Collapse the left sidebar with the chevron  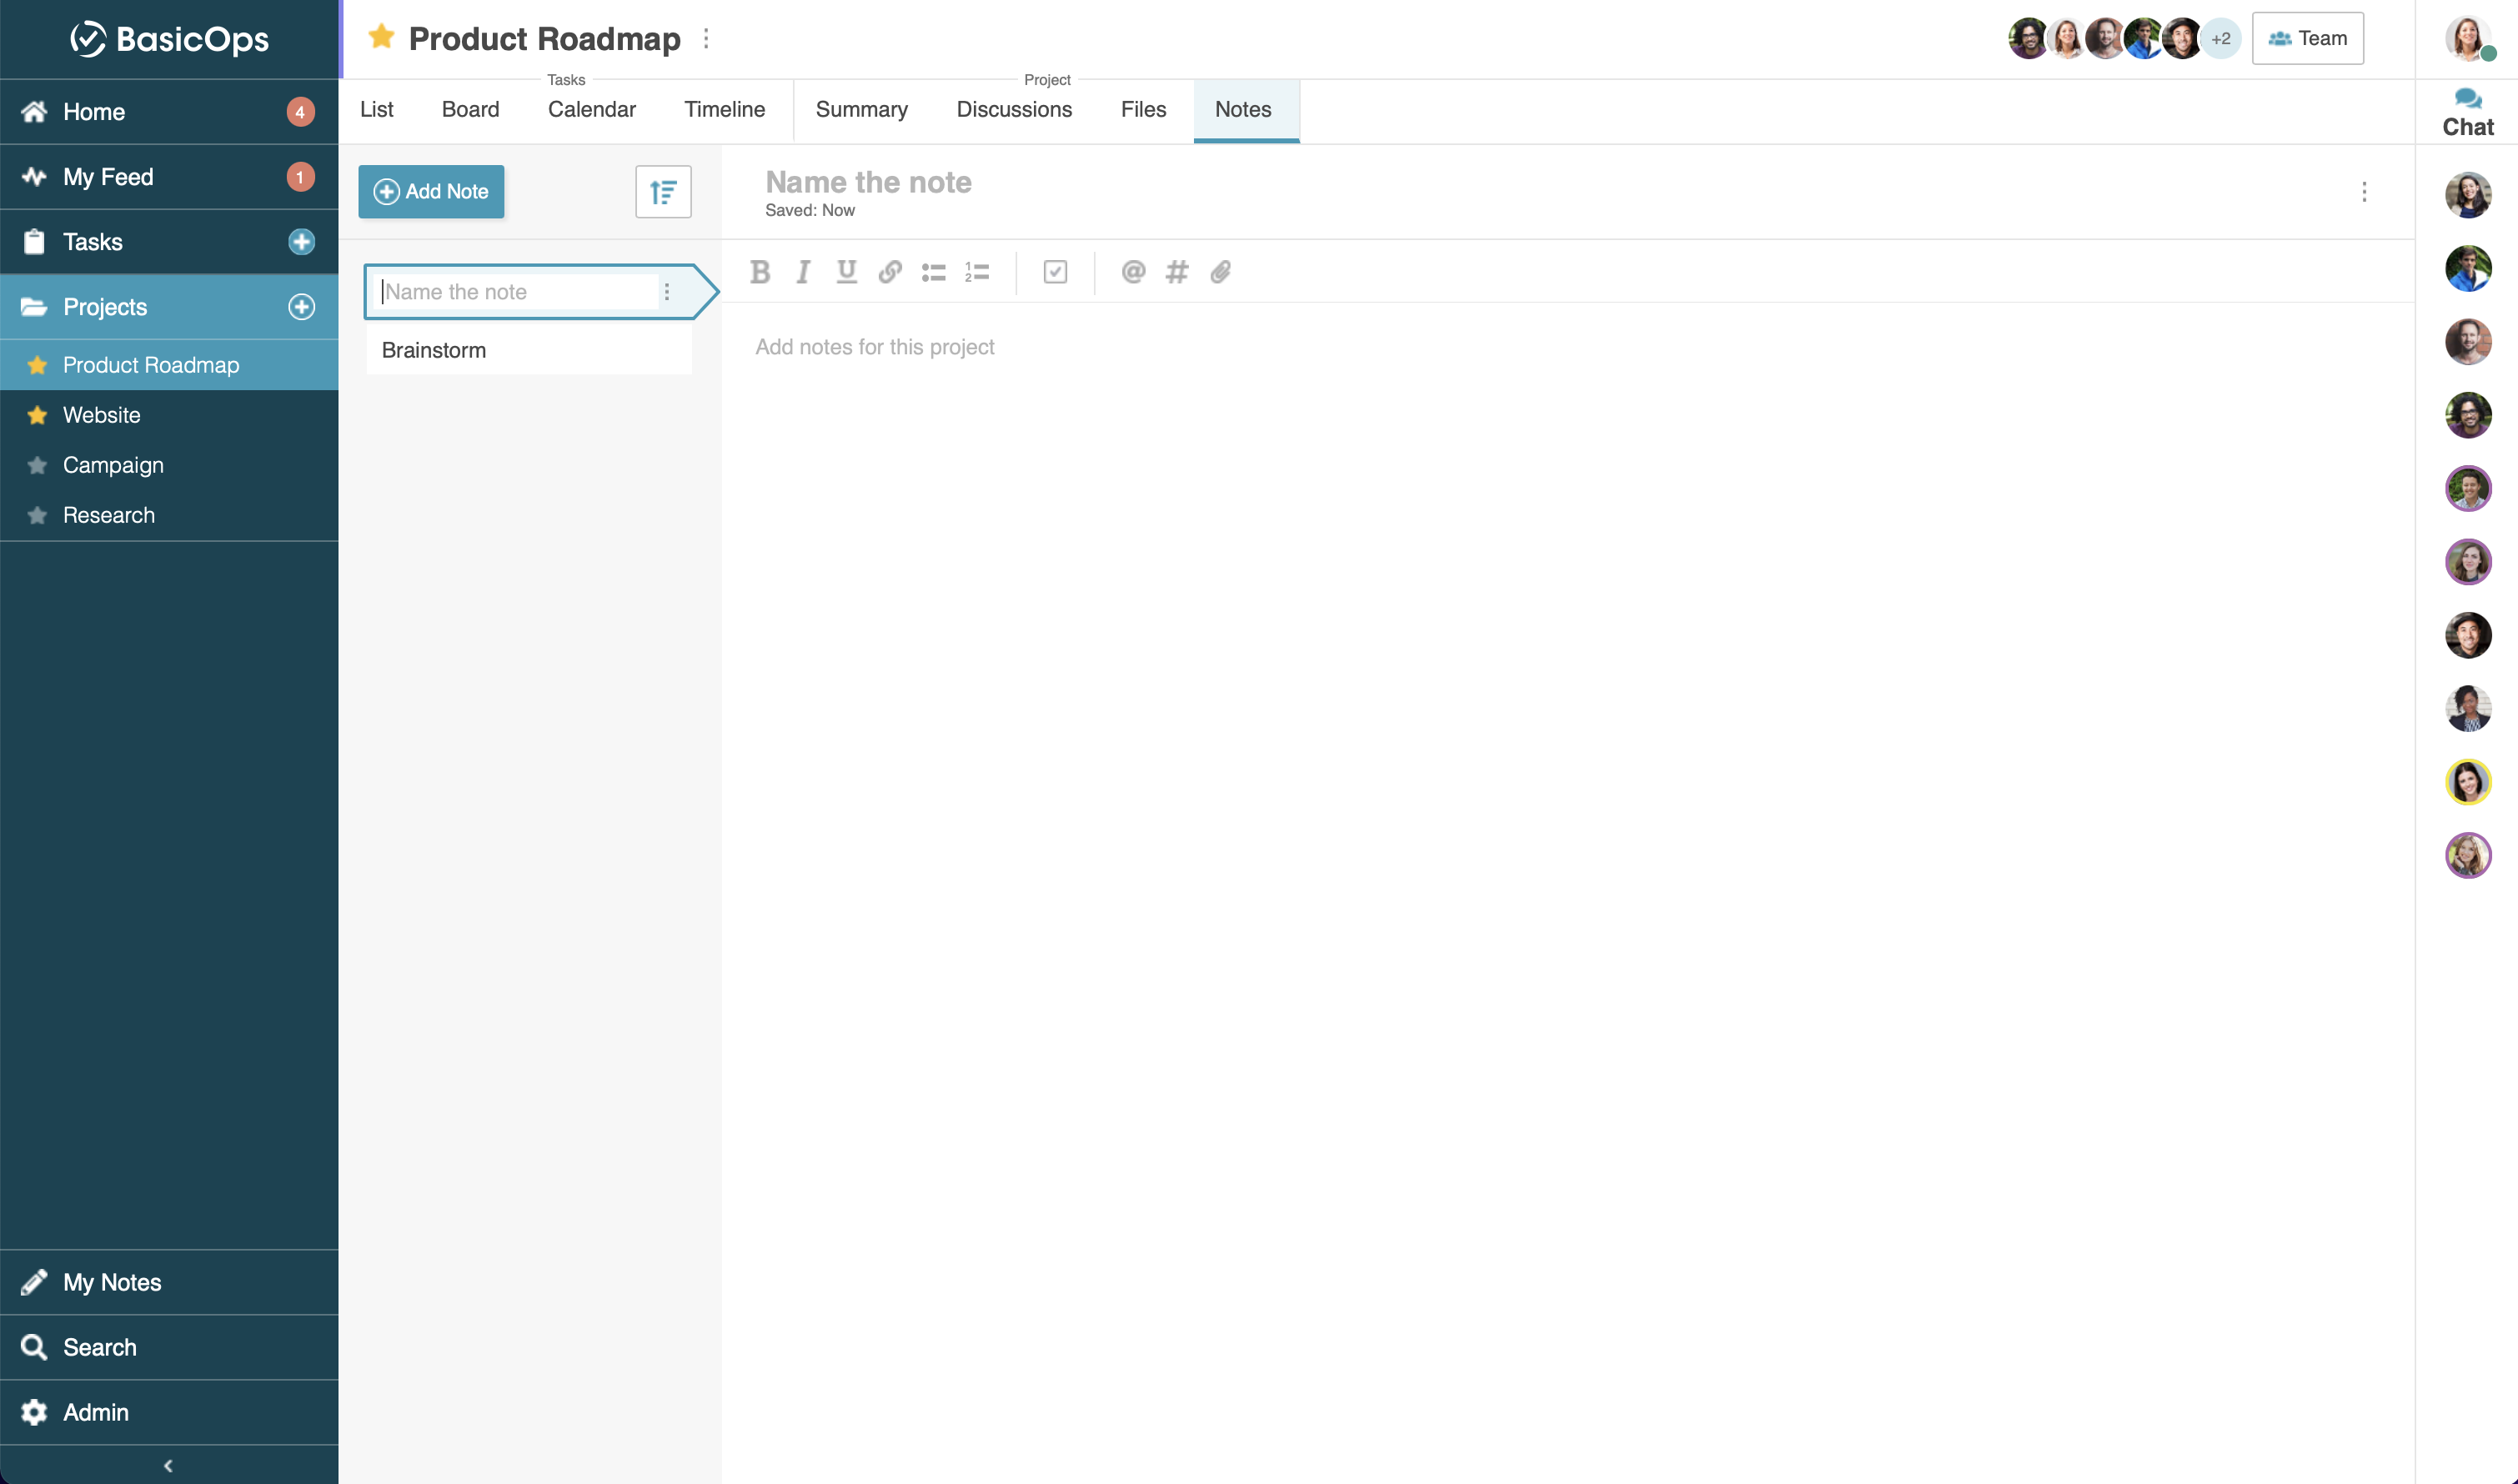[x=168, y=1465]
